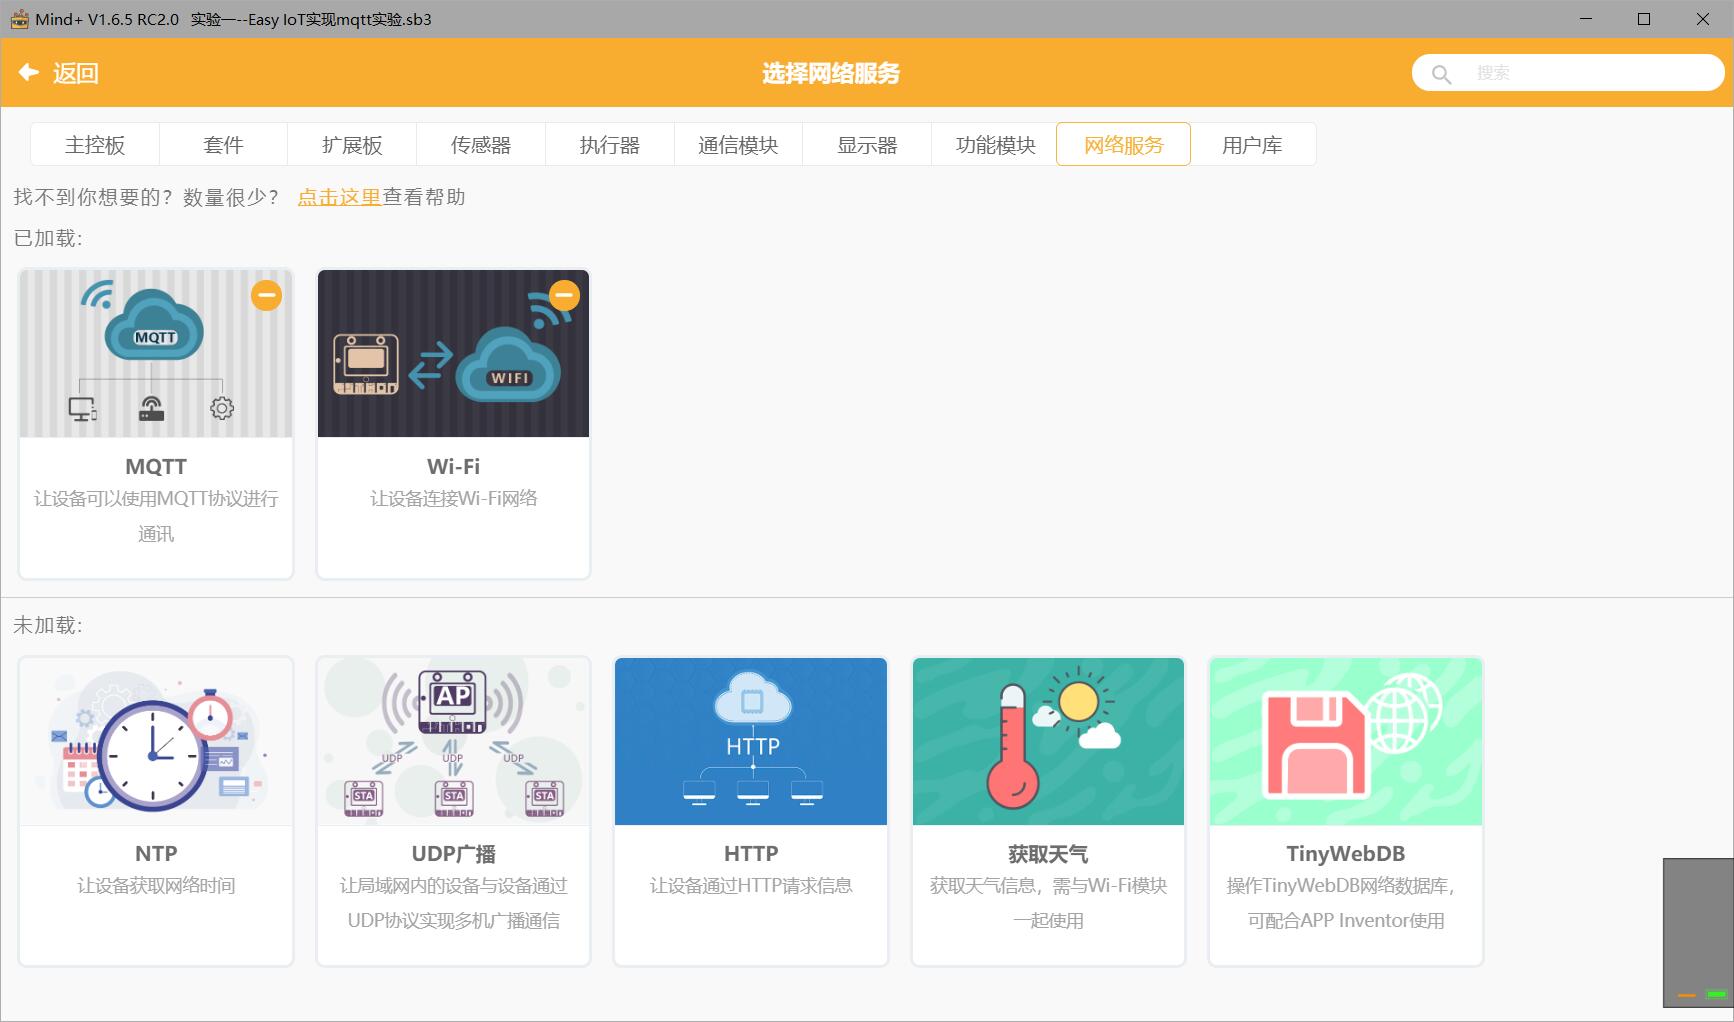The image size is (1734, 1022).
Task: Click the NTP card title
Action: coord(156,853)
